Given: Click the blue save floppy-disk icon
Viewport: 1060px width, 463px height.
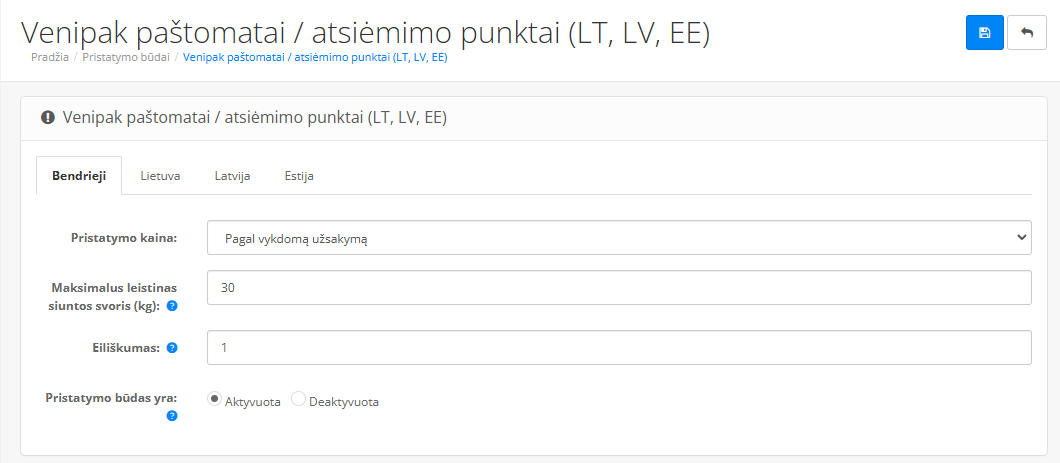Looking at the screenshot, I should (984, 32).
